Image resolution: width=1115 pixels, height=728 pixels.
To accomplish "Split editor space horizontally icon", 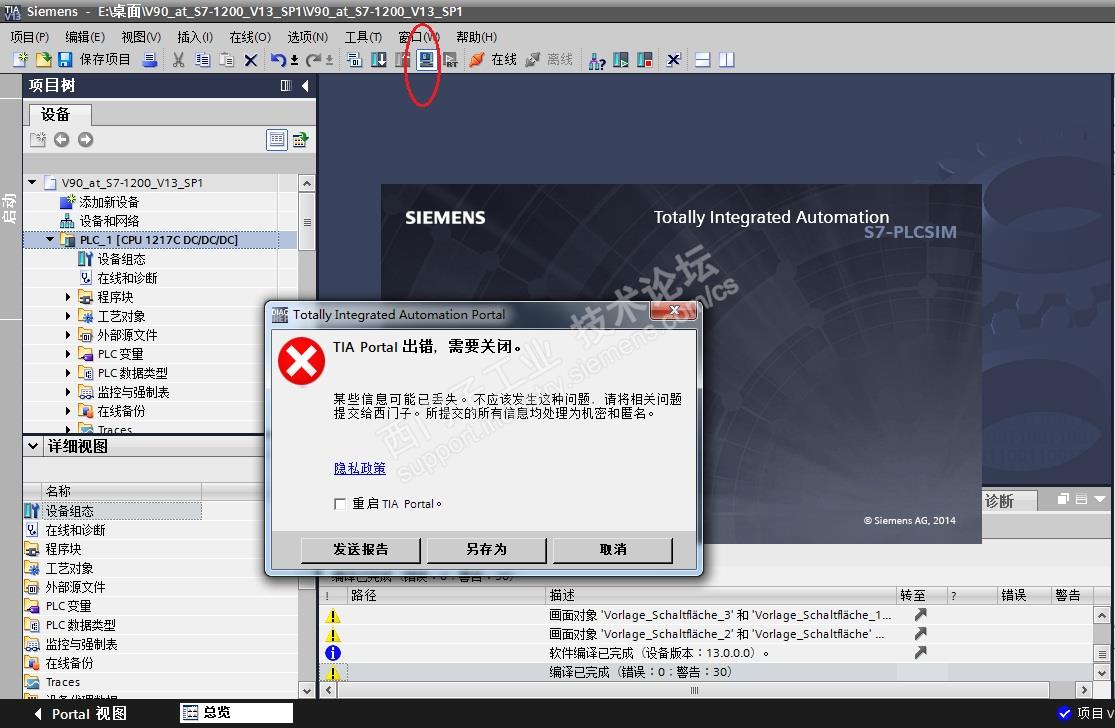I will pos(703,60).
